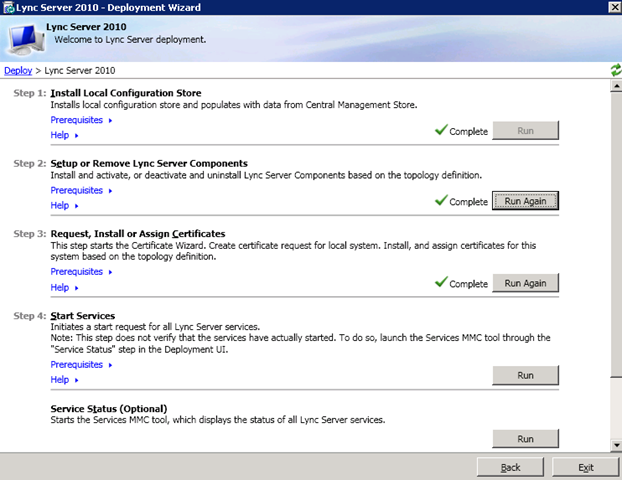Image resolution: width=622 pixels, height=480 pixels.
Task: Expand Help under Setup or Remove Components
Action: tap(61, 205)
